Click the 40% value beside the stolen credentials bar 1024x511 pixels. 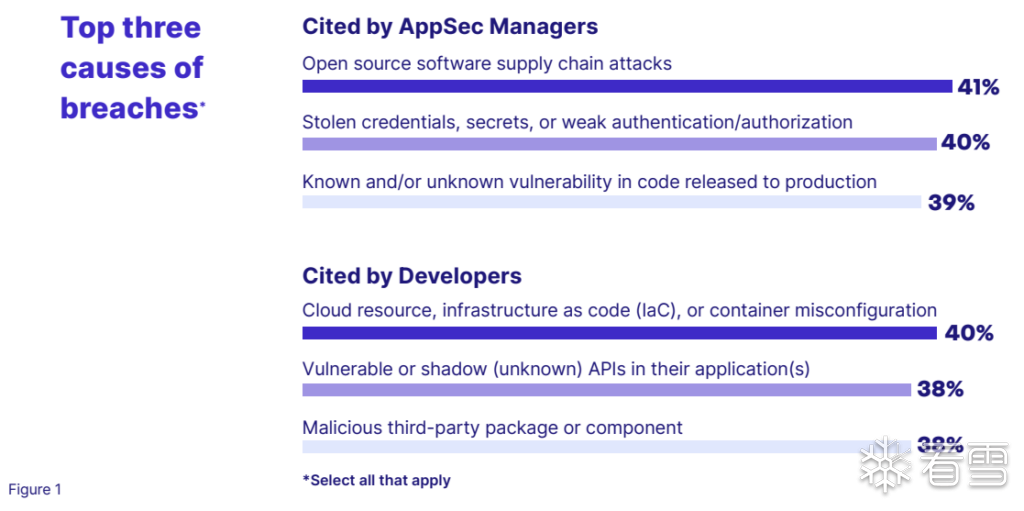(x=965, y=143)
